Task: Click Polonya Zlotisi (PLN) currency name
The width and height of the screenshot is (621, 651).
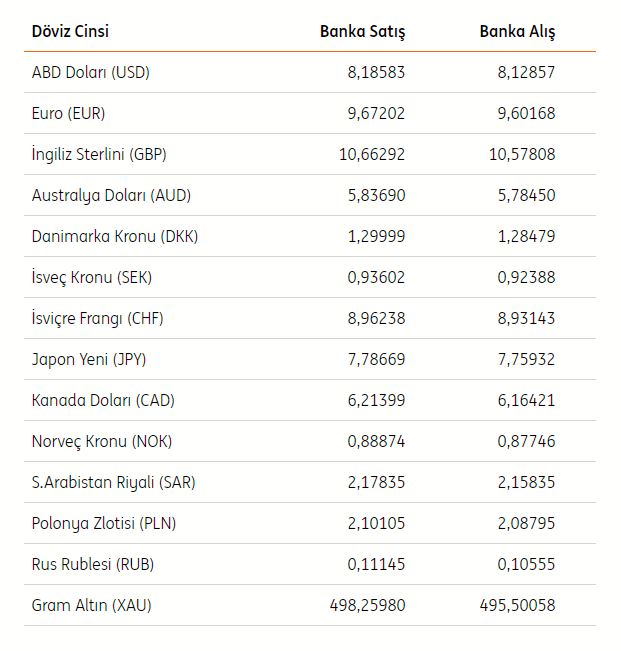Action: point(104,523)
